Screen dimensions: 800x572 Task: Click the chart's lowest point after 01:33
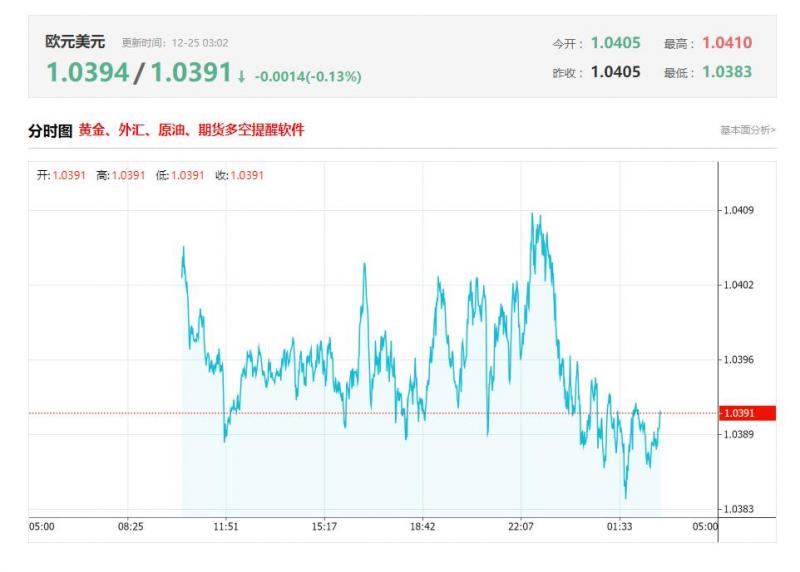click(626, 498)
